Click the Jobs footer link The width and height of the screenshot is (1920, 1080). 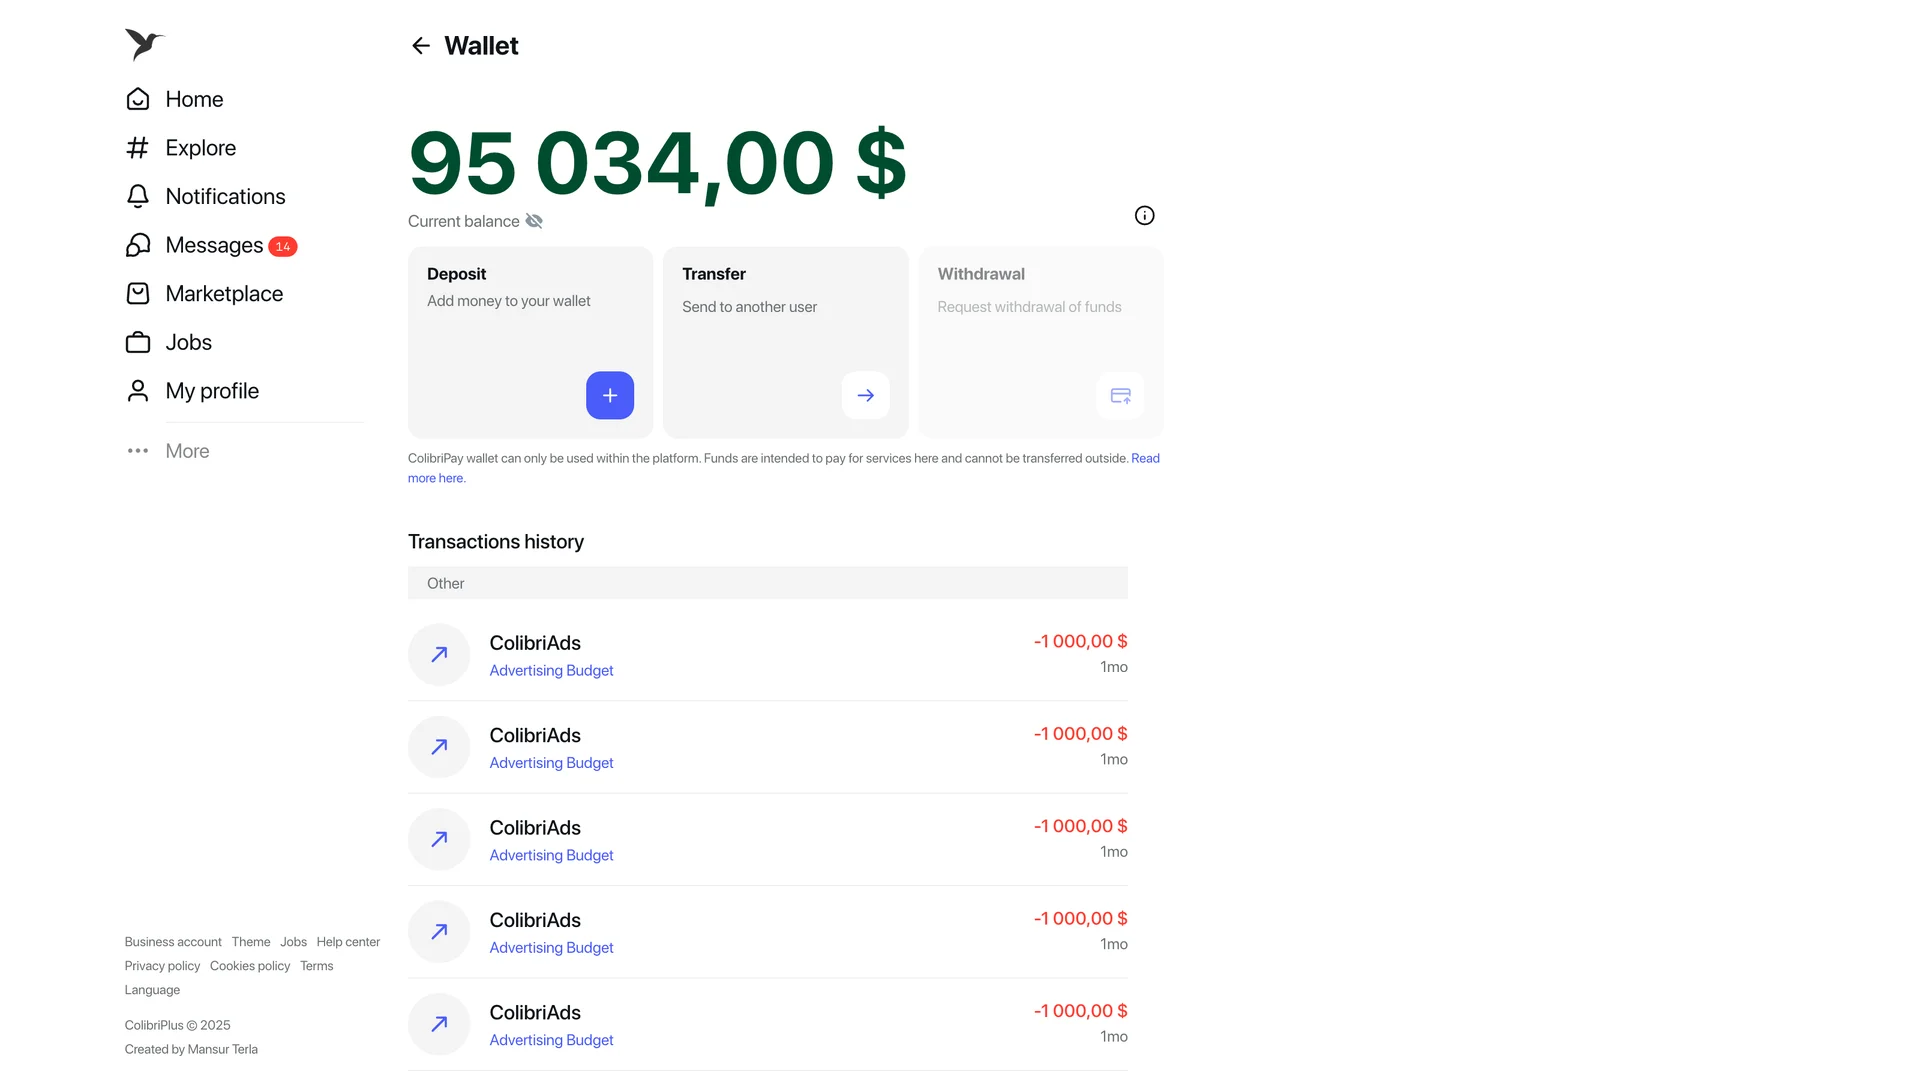coord(293,942)
